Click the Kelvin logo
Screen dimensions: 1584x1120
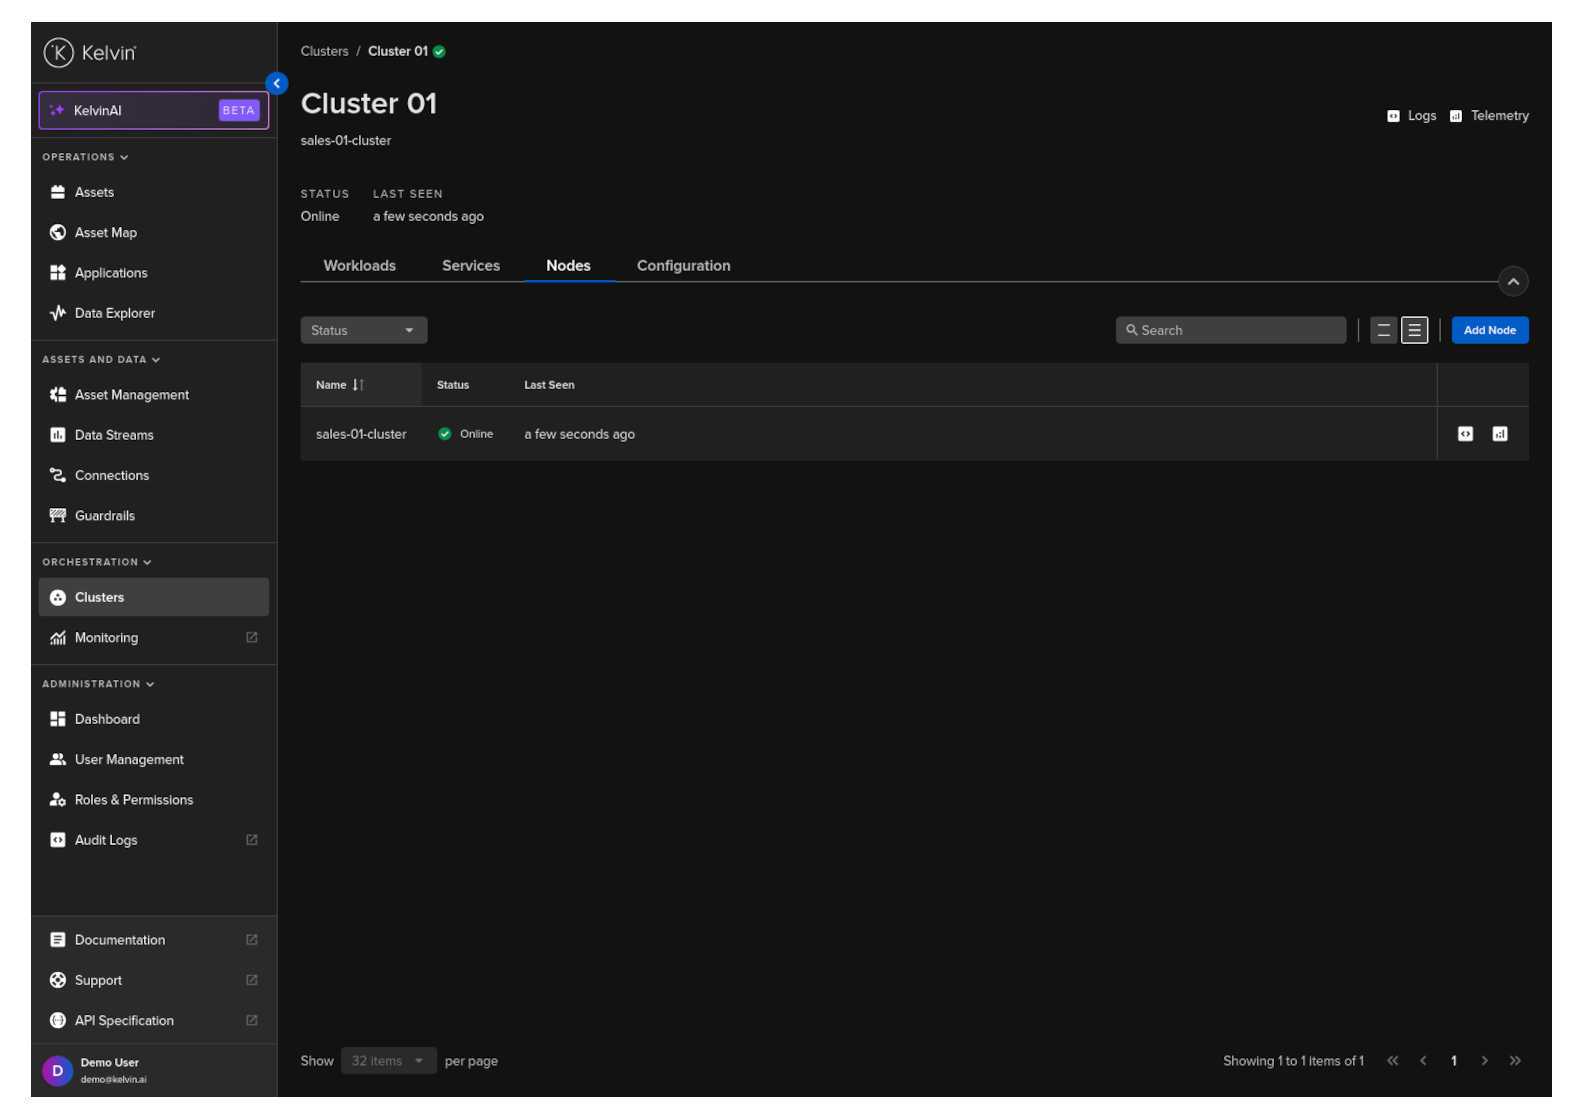point(90,53)
